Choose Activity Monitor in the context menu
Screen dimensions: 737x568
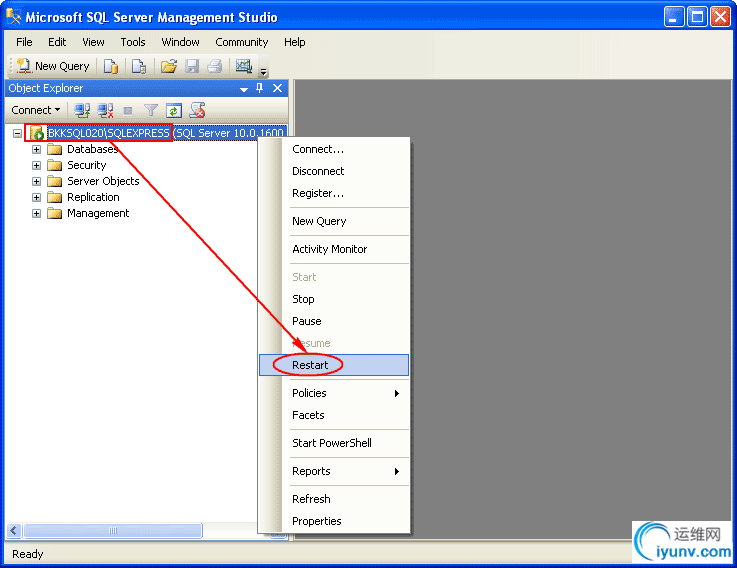334,249
